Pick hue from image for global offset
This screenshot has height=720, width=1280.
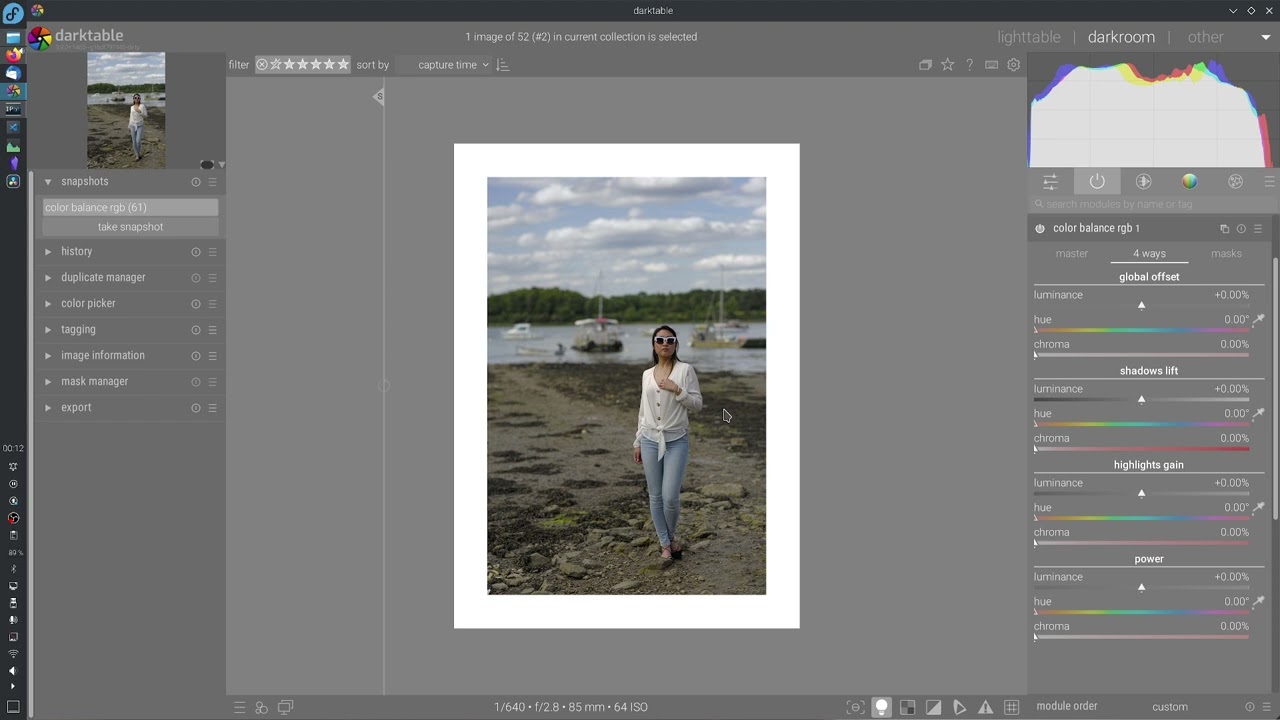(x=1259, y=320)
